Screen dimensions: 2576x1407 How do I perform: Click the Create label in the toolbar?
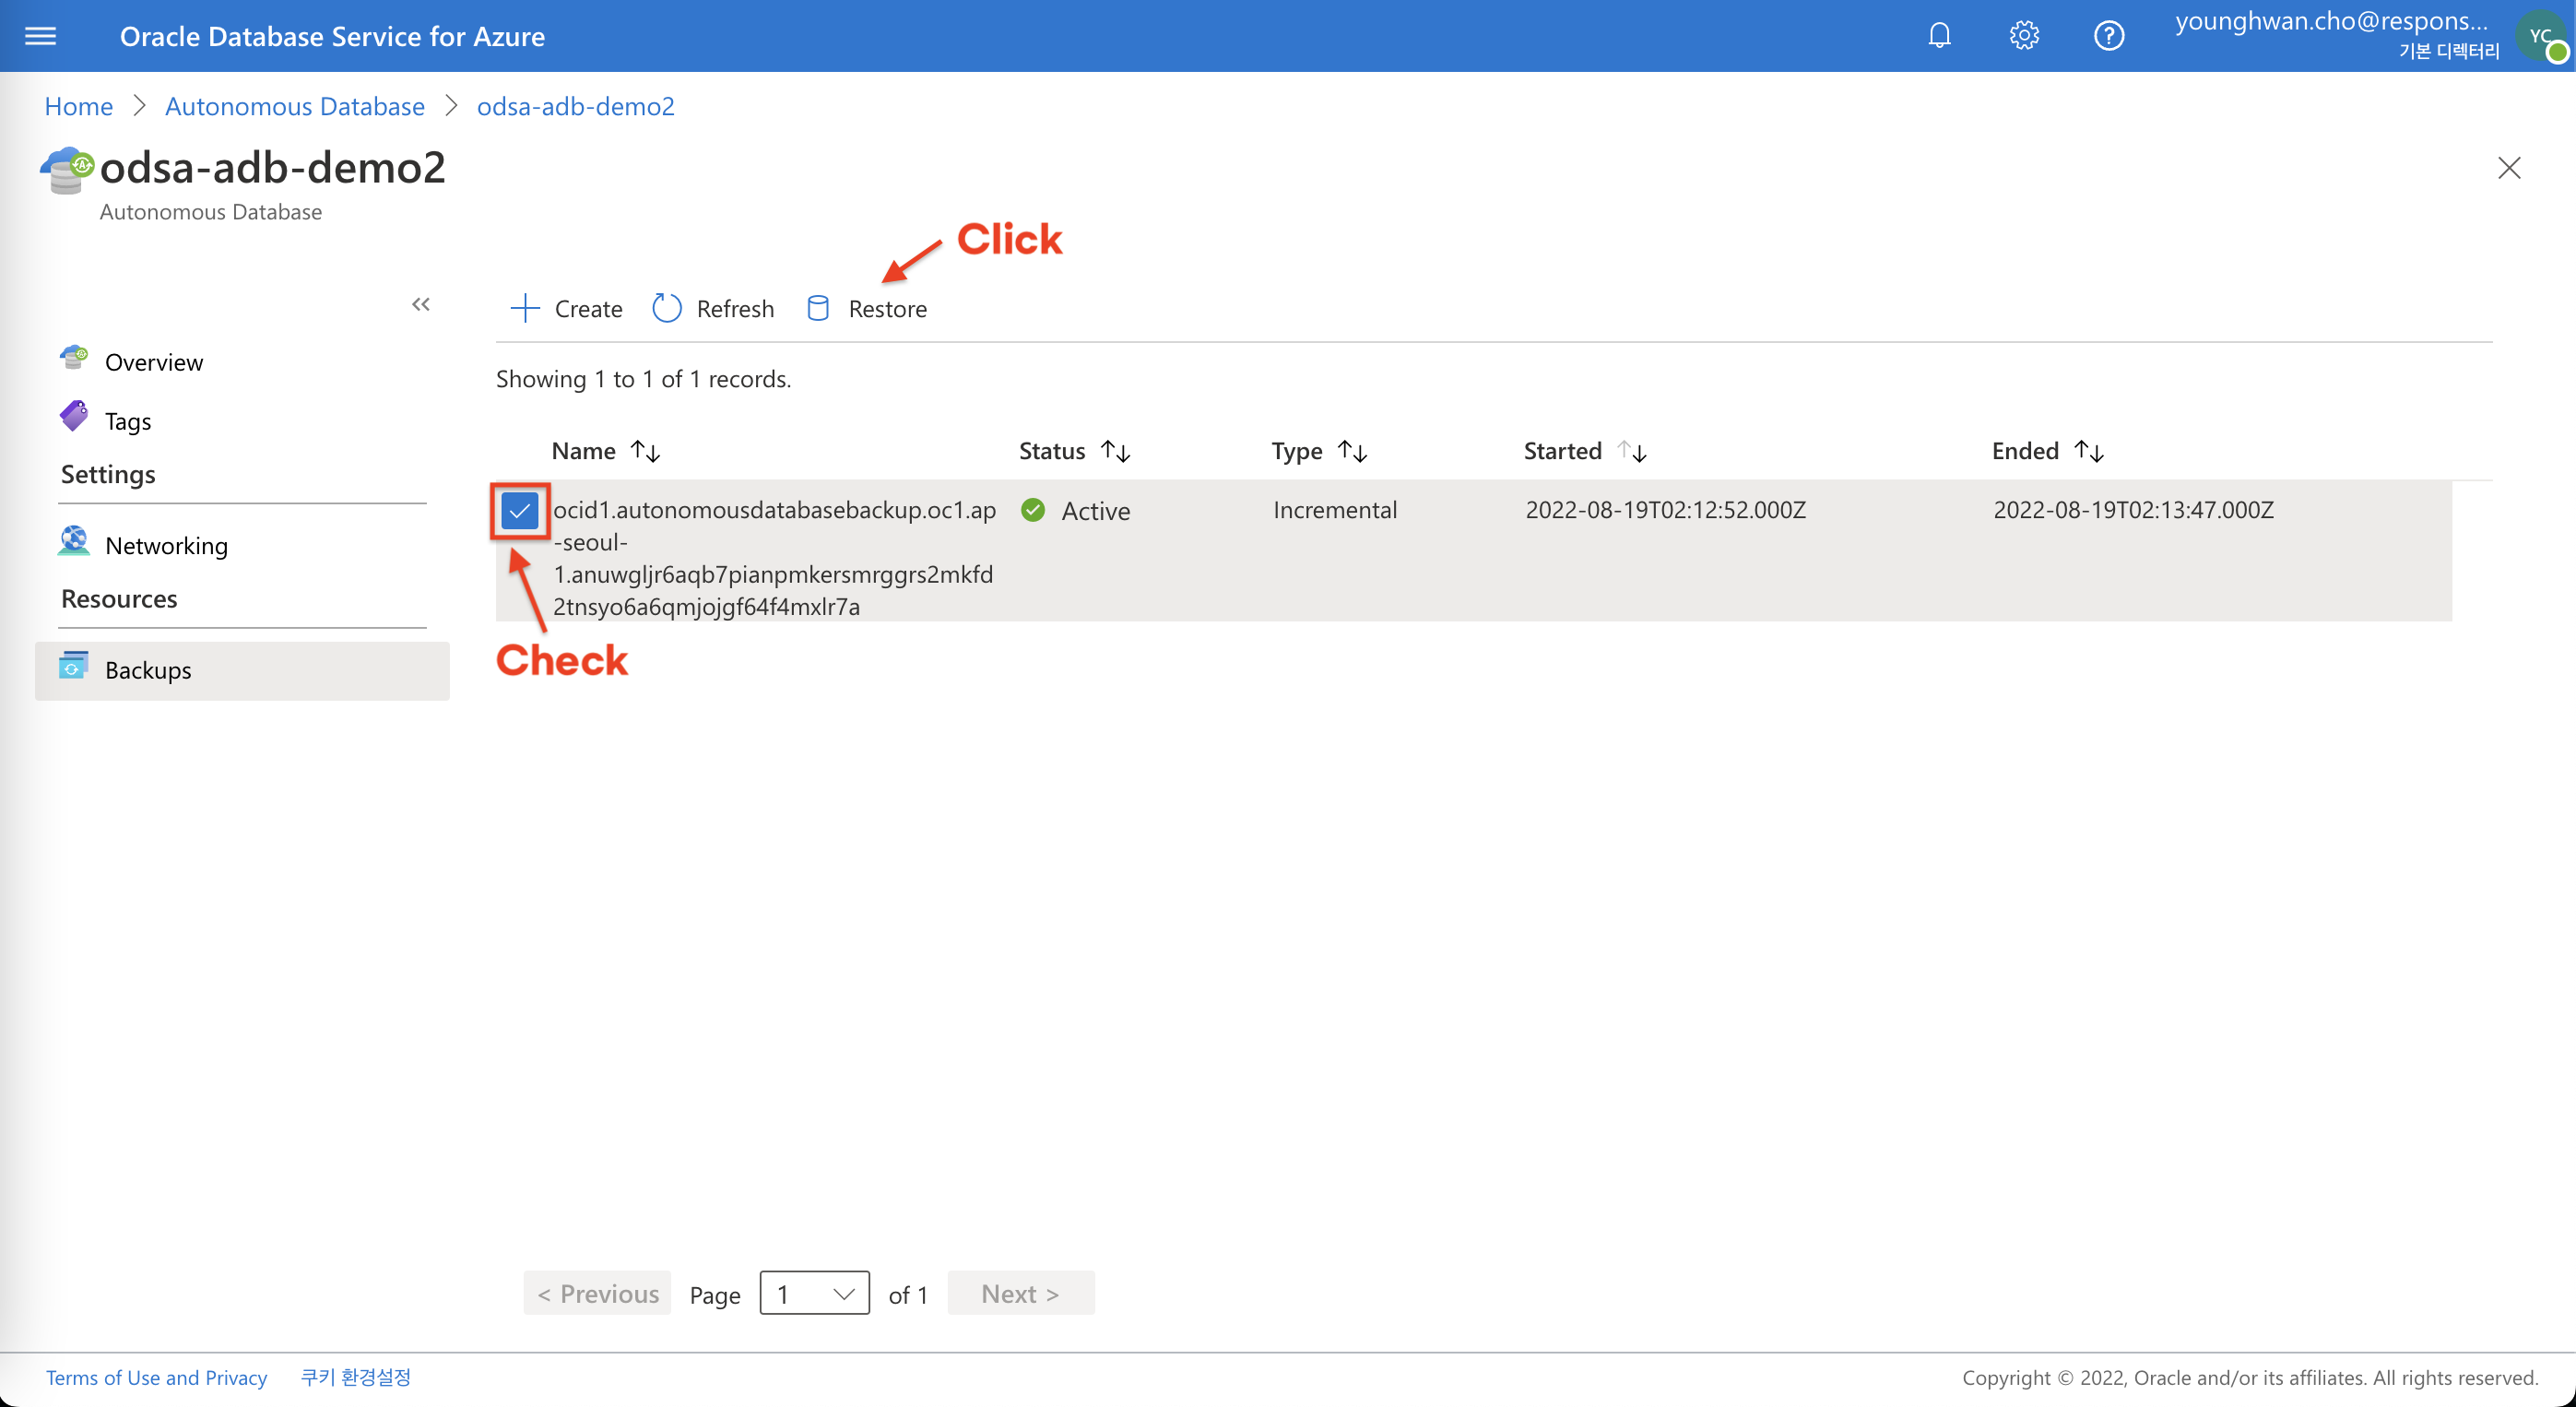point(588,309)
